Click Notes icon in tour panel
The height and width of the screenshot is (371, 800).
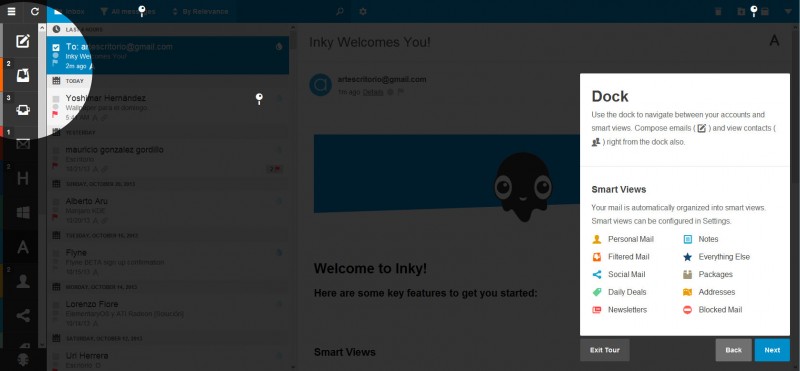(x=687, y=239)
